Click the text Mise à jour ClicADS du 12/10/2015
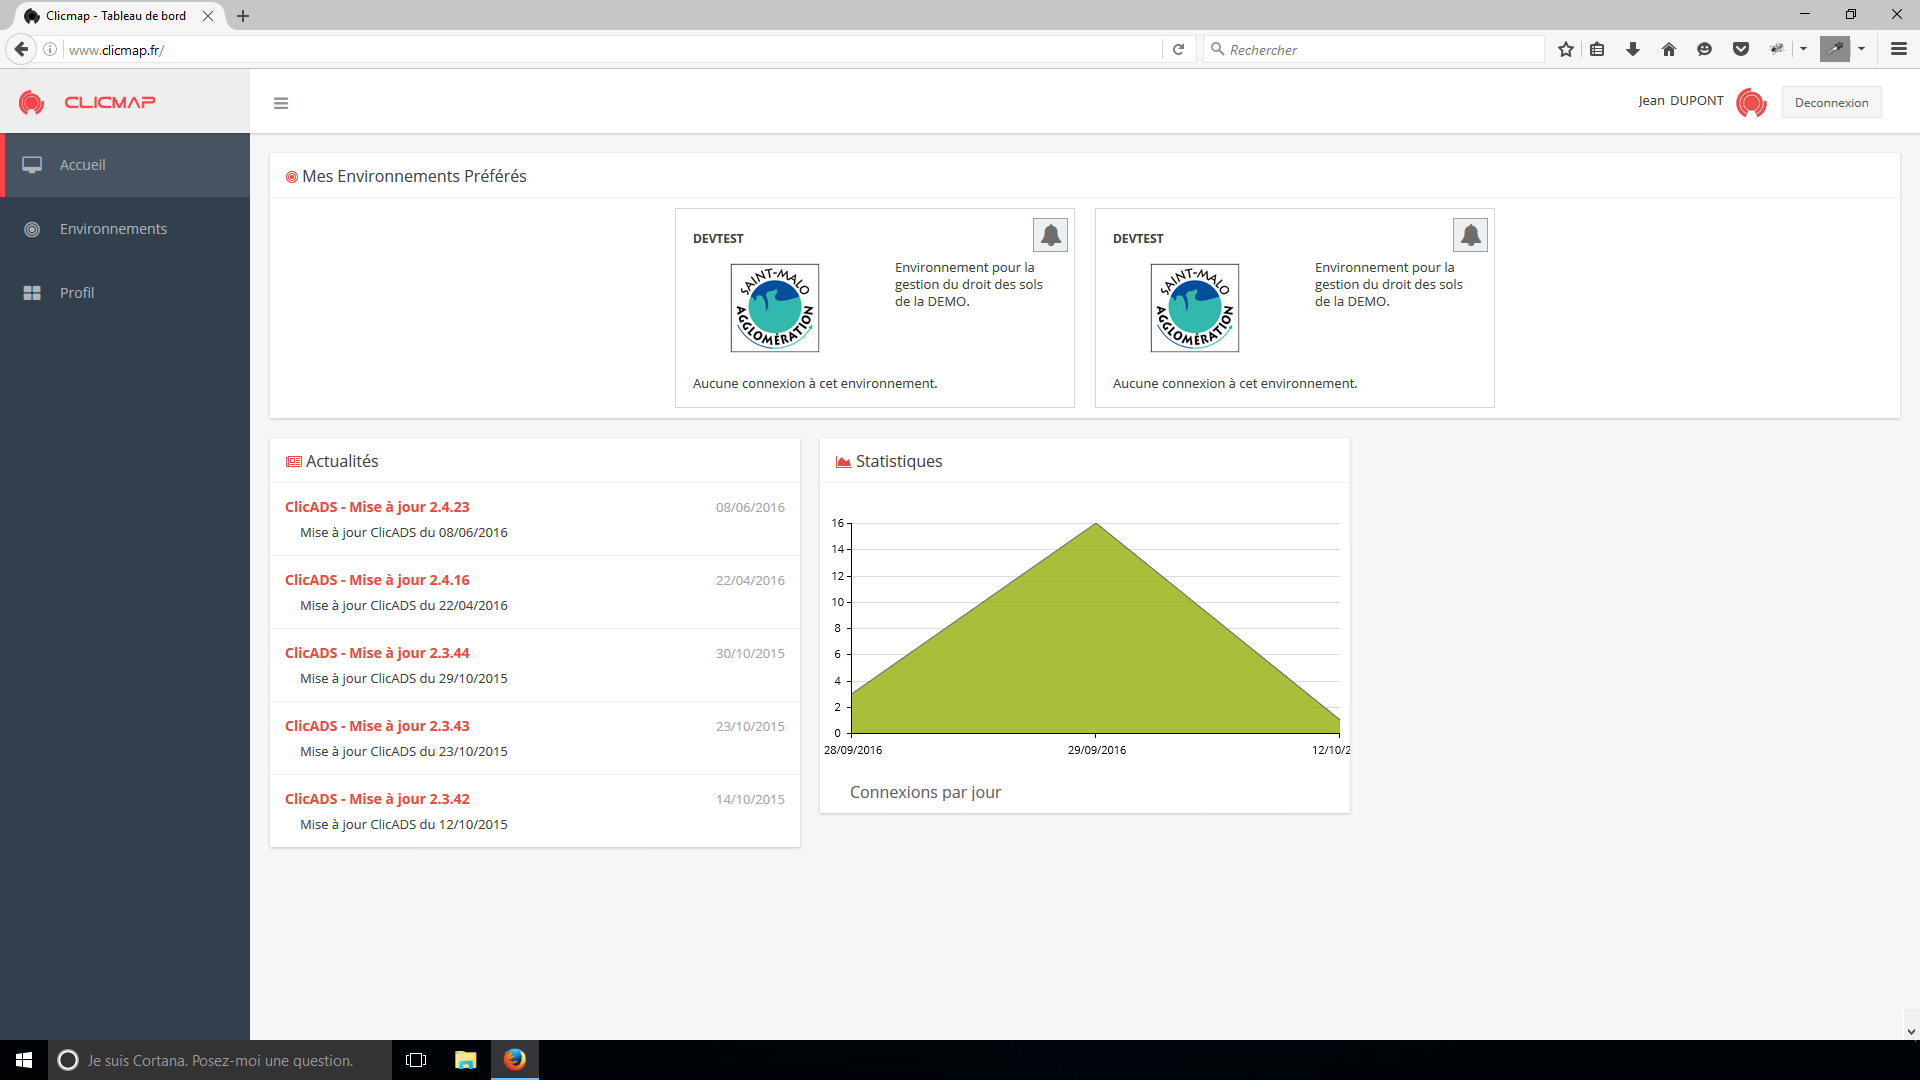 pos(404,824)
